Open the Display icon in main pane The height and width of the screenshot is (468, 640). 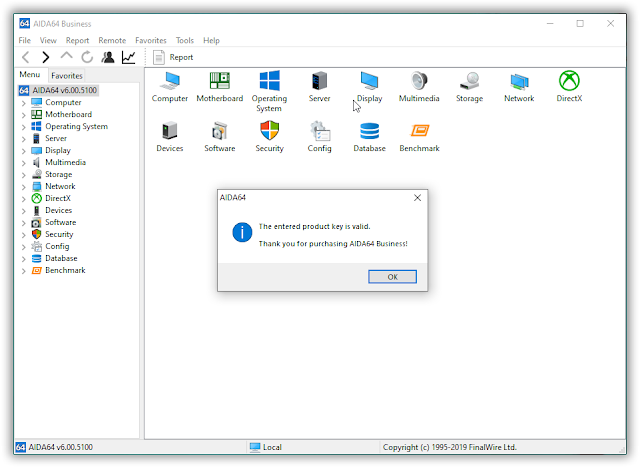[369, 80]
